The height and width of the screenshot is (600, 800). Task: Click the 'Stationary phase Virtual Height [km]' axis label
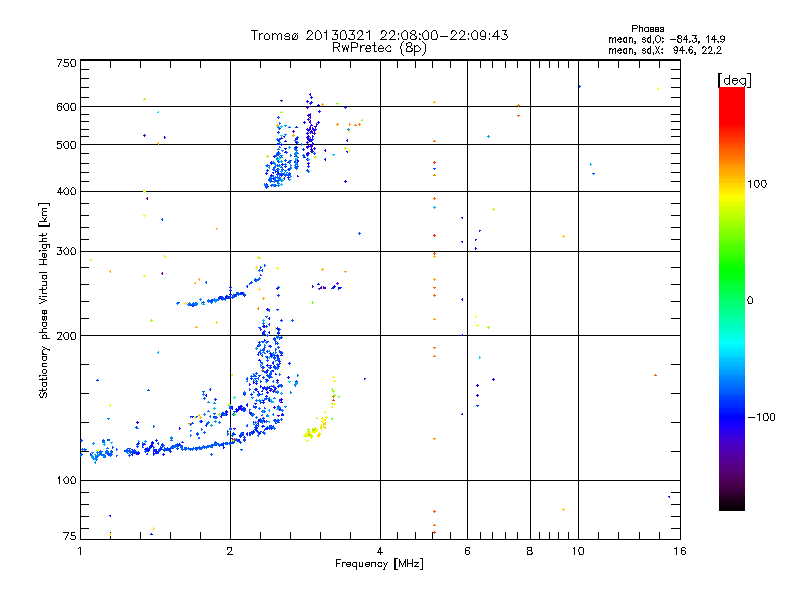[43, 301]
